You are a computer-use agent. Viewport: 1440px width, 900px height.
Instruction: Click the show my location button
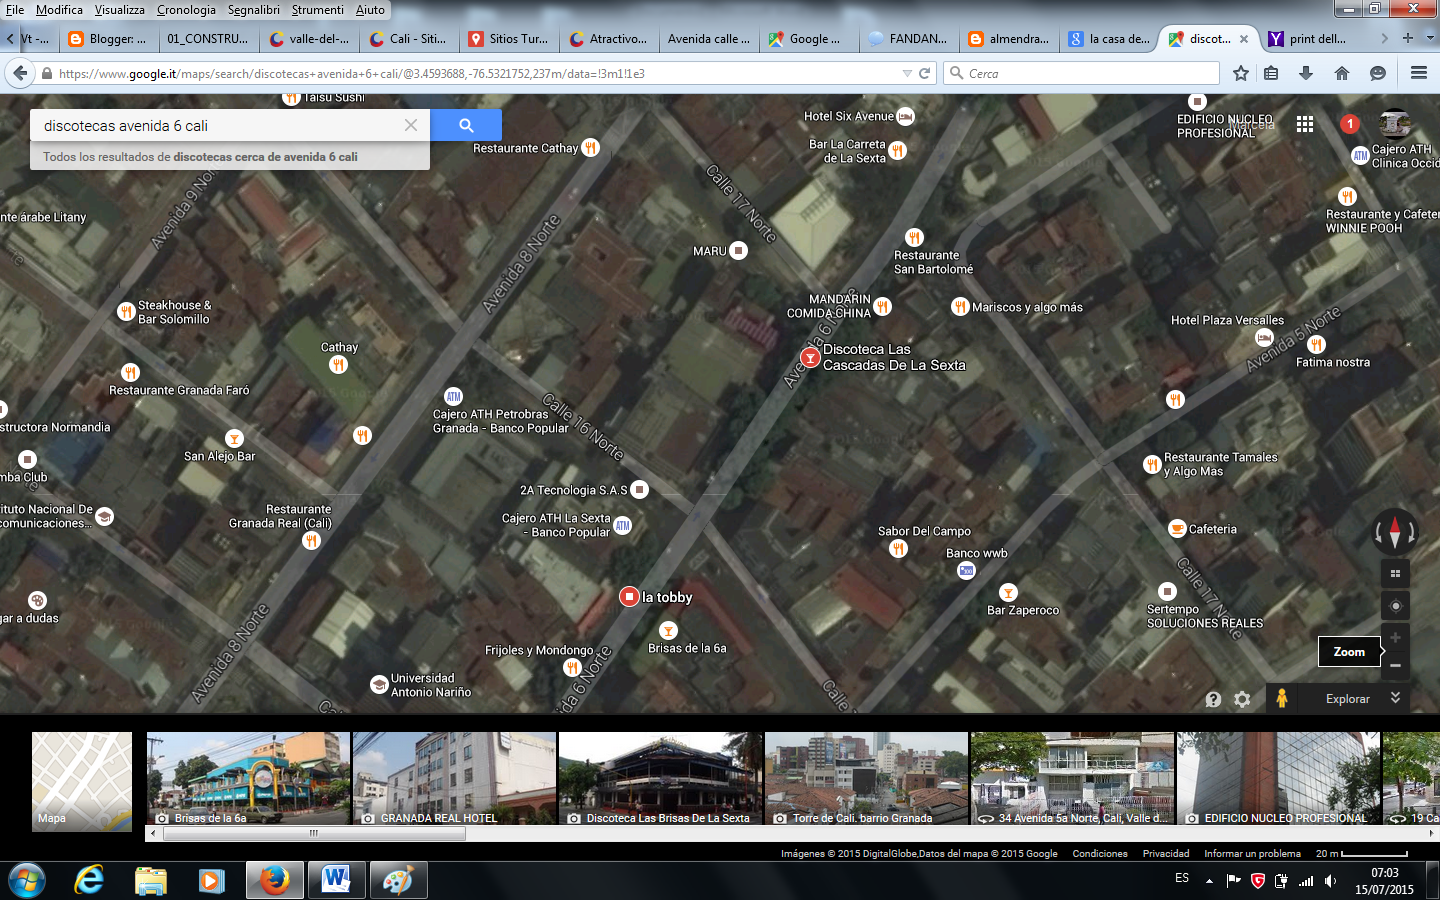(x=1395, y=606)
